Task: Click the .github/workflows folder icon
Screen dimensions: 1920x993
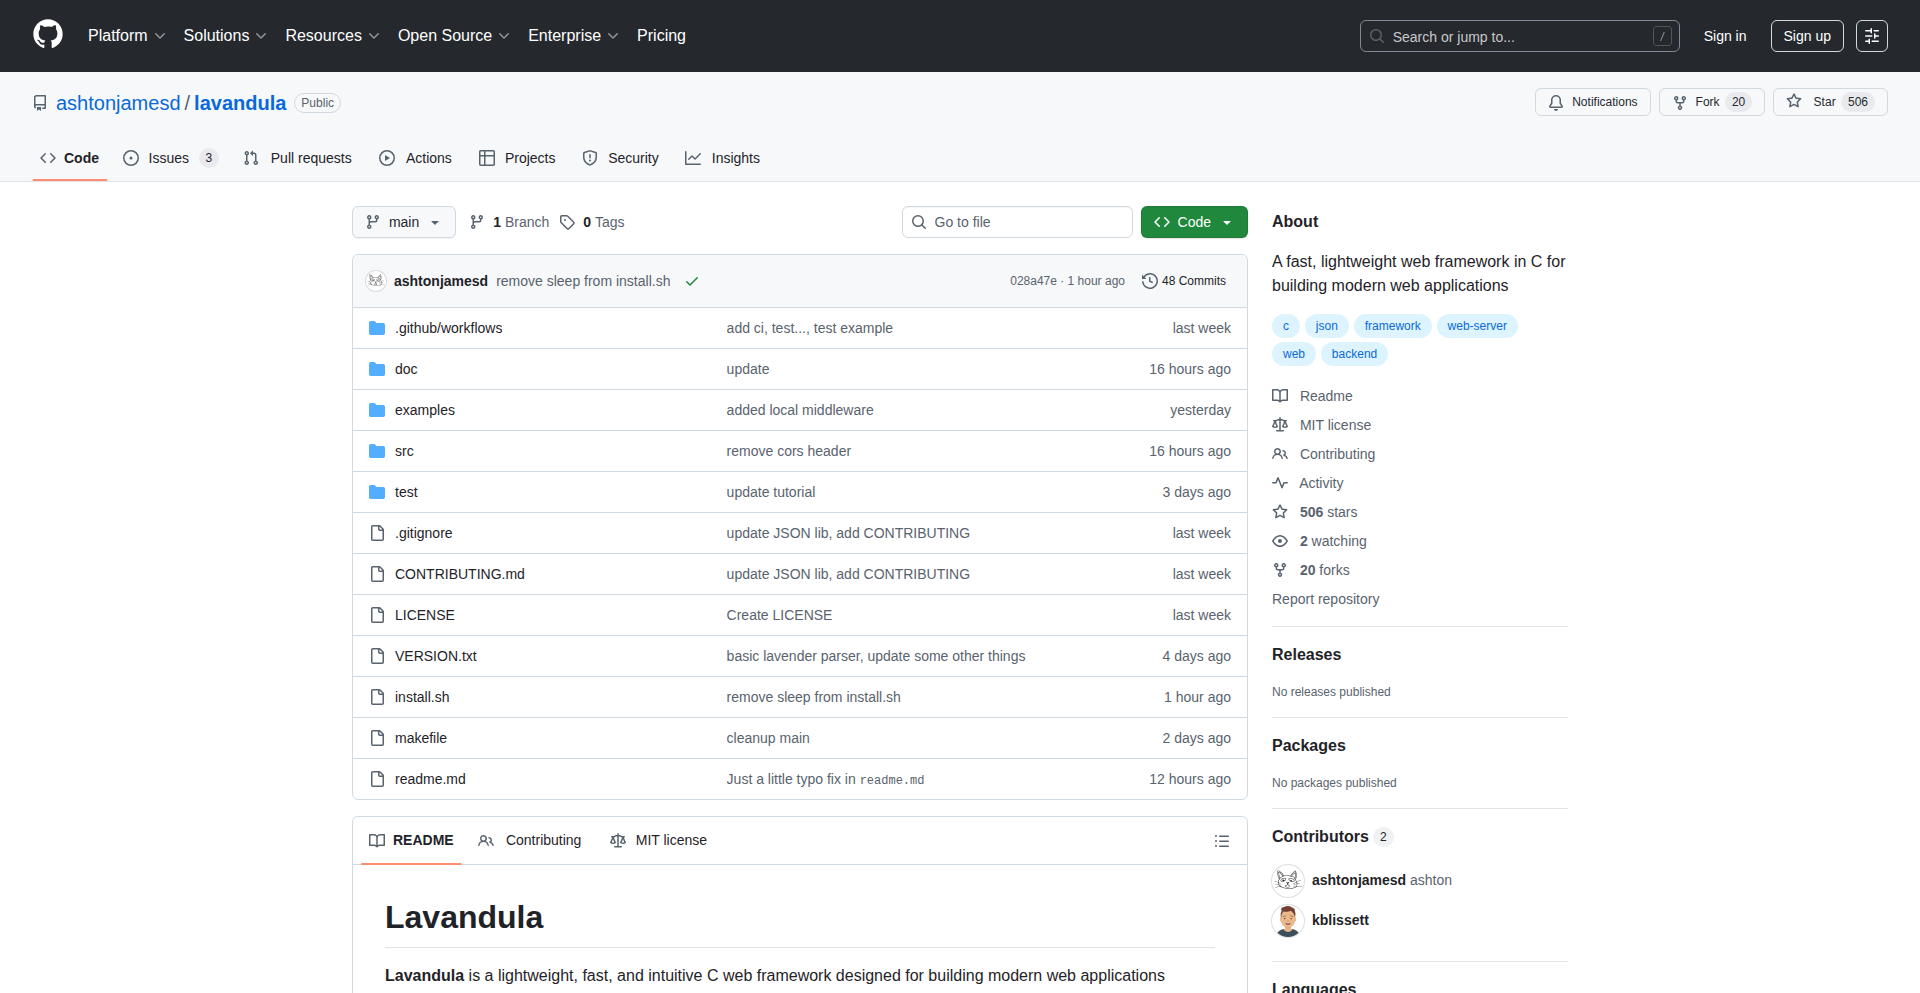Action: pos(377,328)
